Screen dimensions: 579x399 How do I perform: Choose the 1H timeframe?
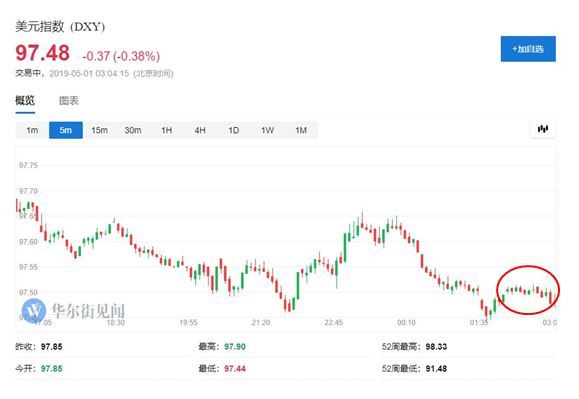(x=167, y=130)
